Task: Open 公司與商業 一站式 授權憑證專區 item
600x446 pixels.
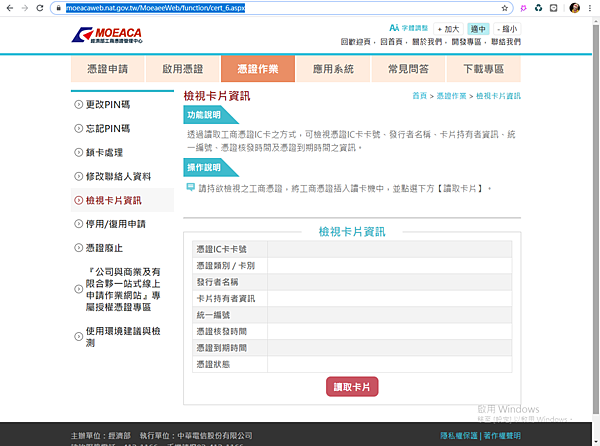Action: [x=123, y=290]
